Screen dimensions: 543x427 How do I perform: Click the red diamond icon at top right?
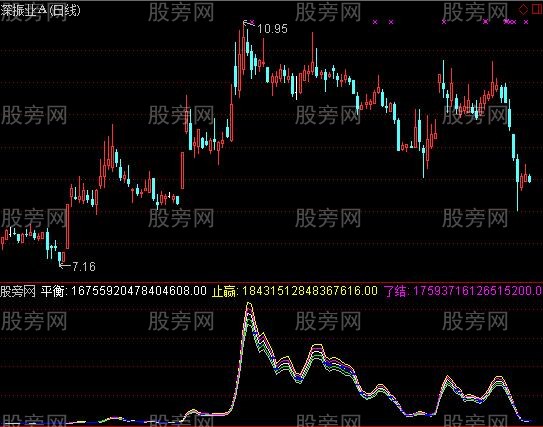[x=523, y=10]
